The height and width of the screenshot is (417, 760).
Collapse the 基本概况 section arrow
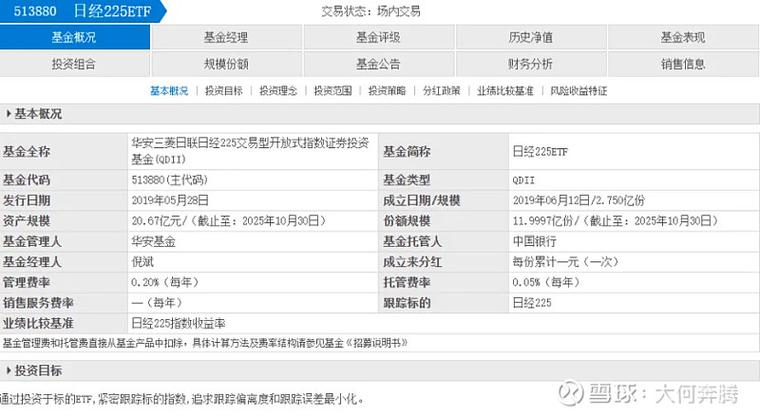pyautogui.click(x=9, y=114)
